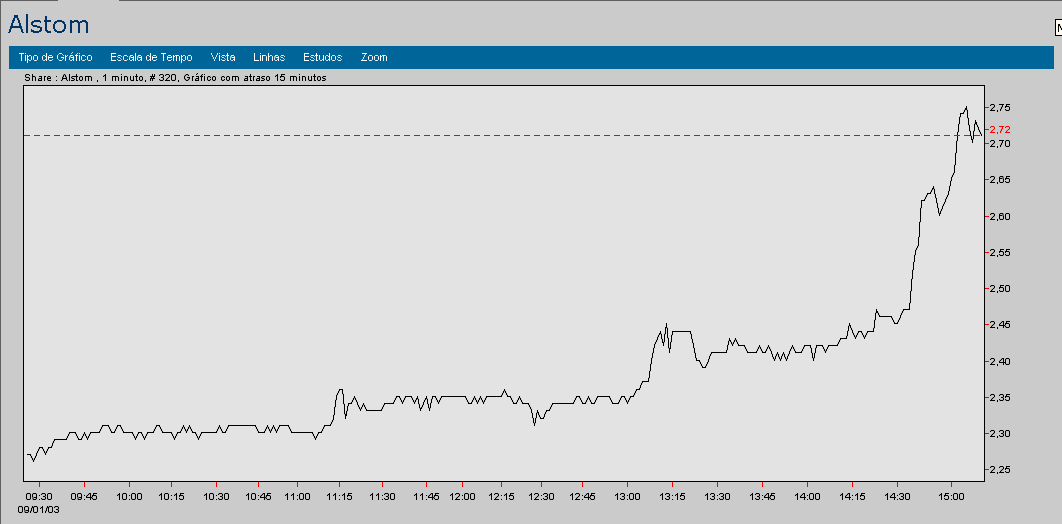
Task: Click the 14:30 time axis label
Action: tap(897, 496)
